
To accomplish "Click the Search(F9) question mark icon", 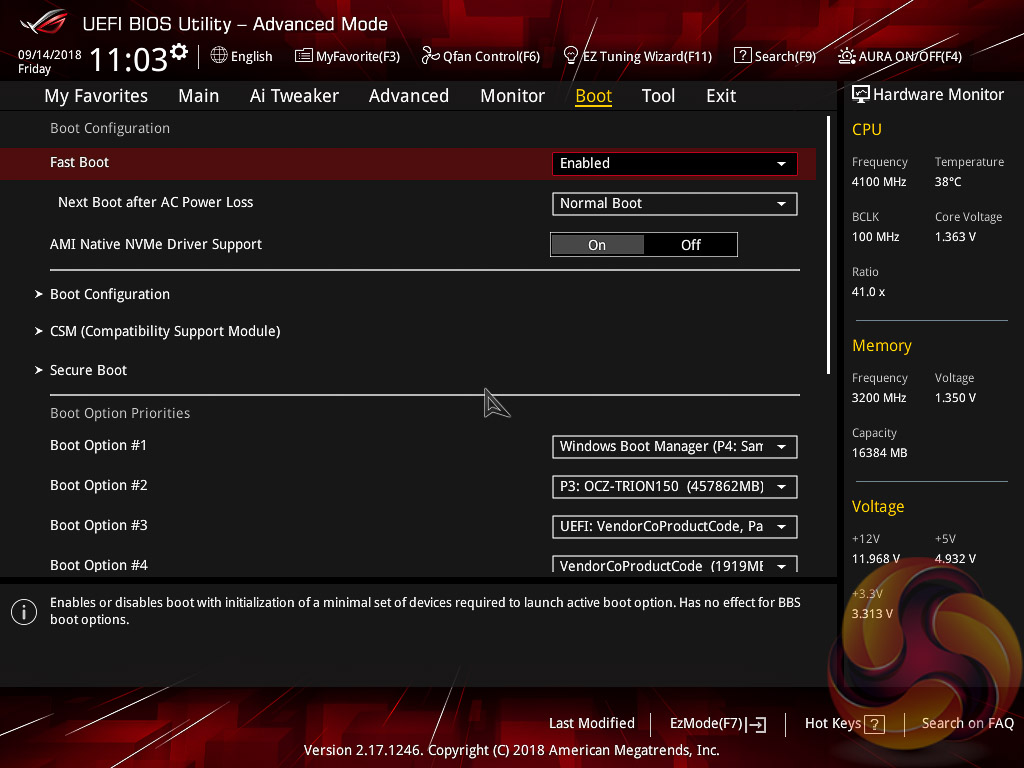I will [x=742, y=56].
